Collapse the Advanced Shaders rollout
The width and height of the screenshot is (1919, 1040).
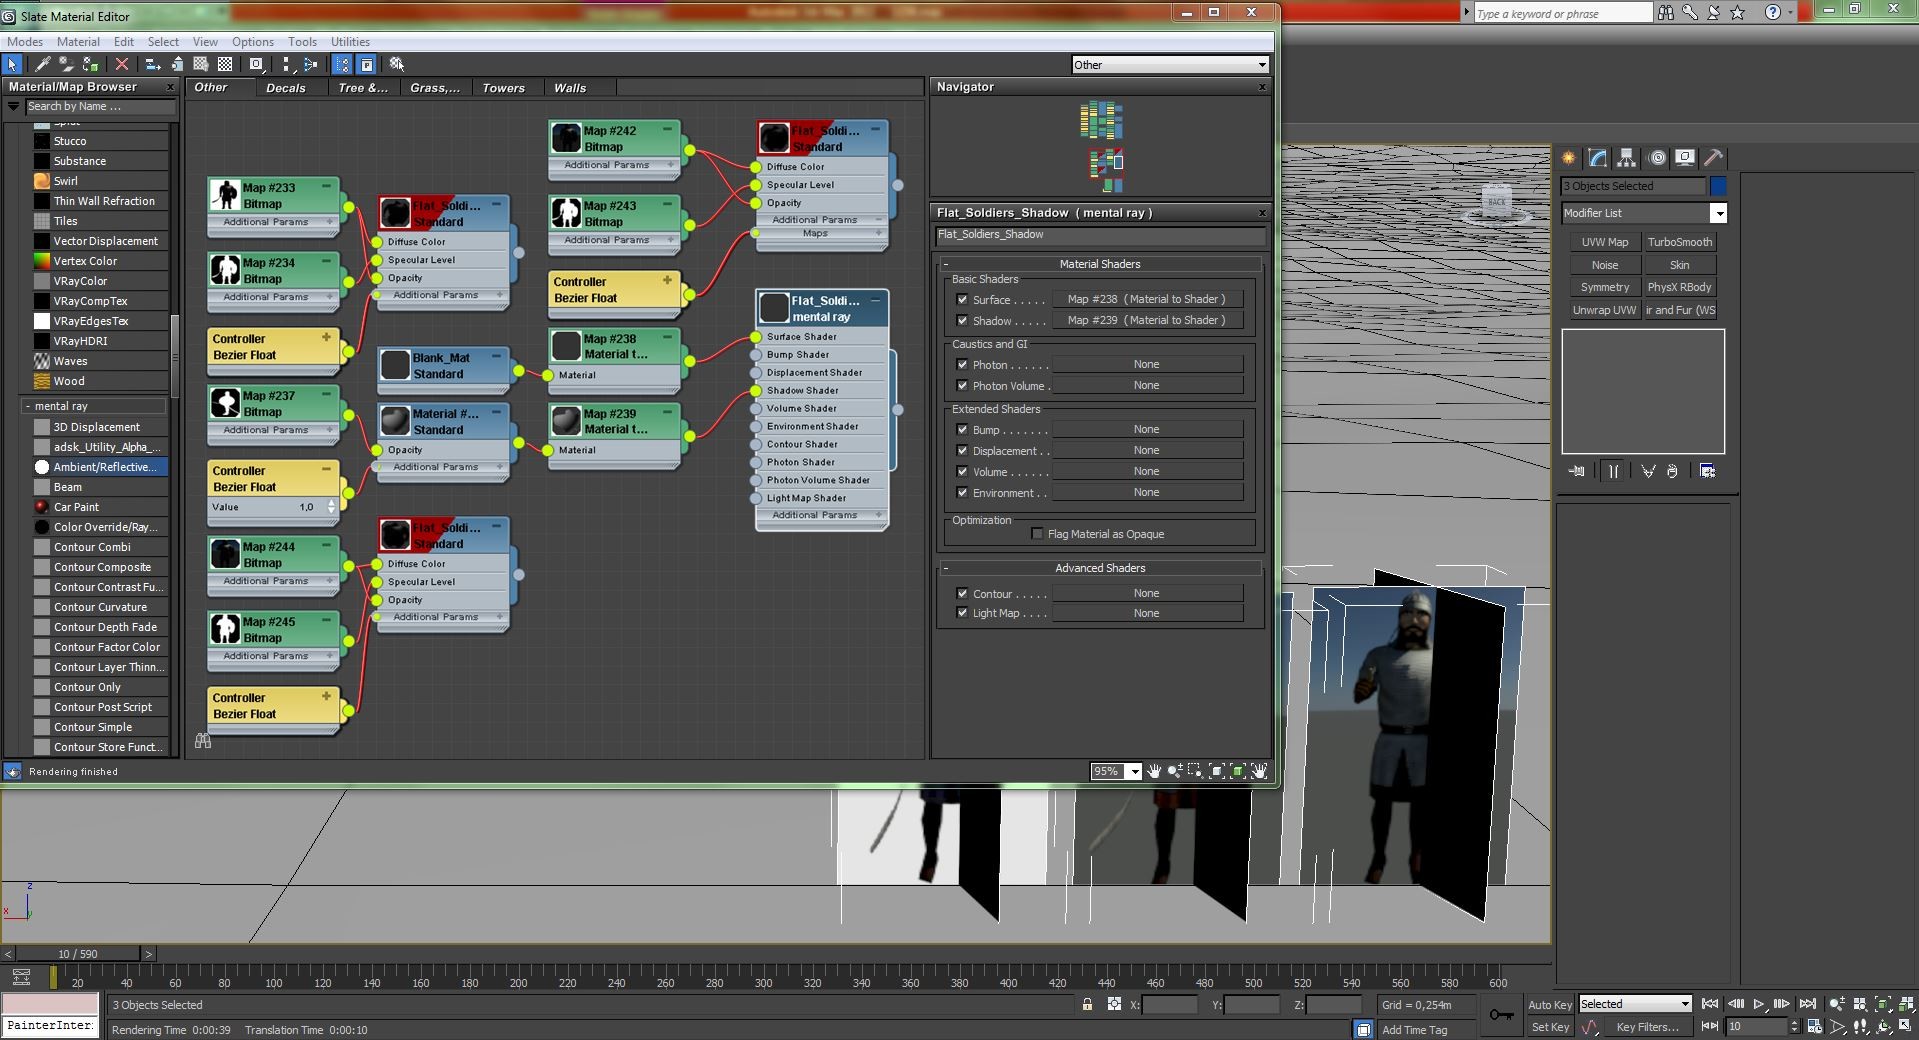coord(946,568)
